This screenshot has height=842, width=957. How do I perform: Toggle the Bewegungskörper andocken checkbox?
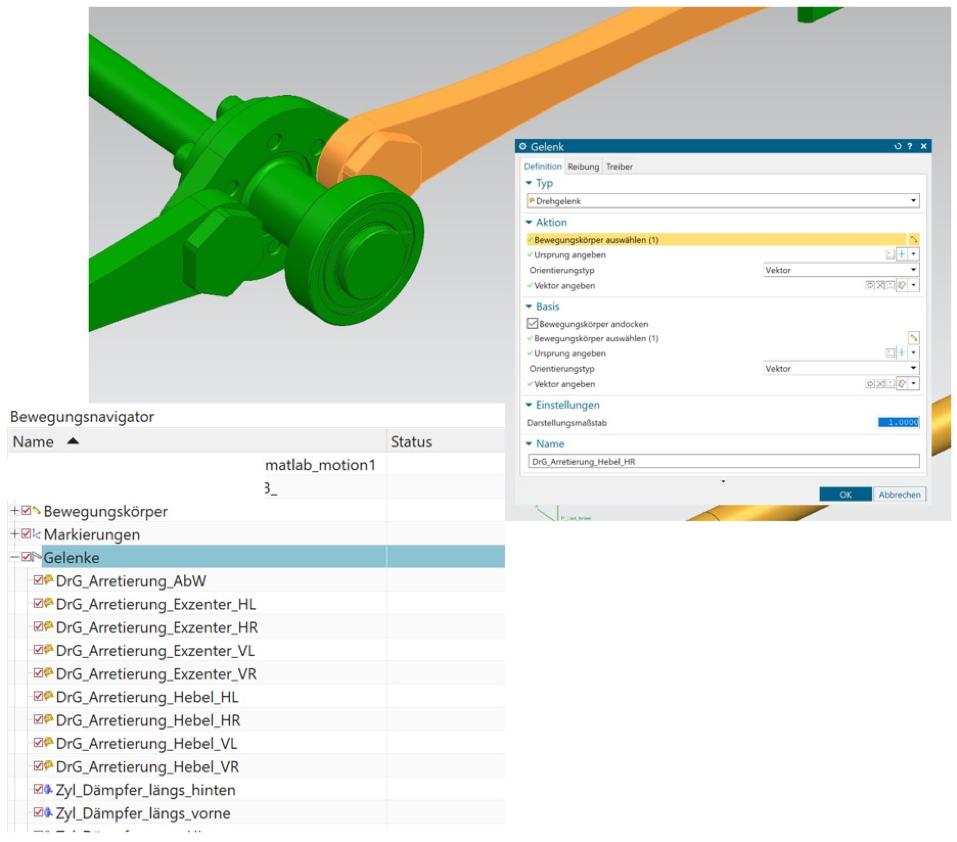(532, 323)
